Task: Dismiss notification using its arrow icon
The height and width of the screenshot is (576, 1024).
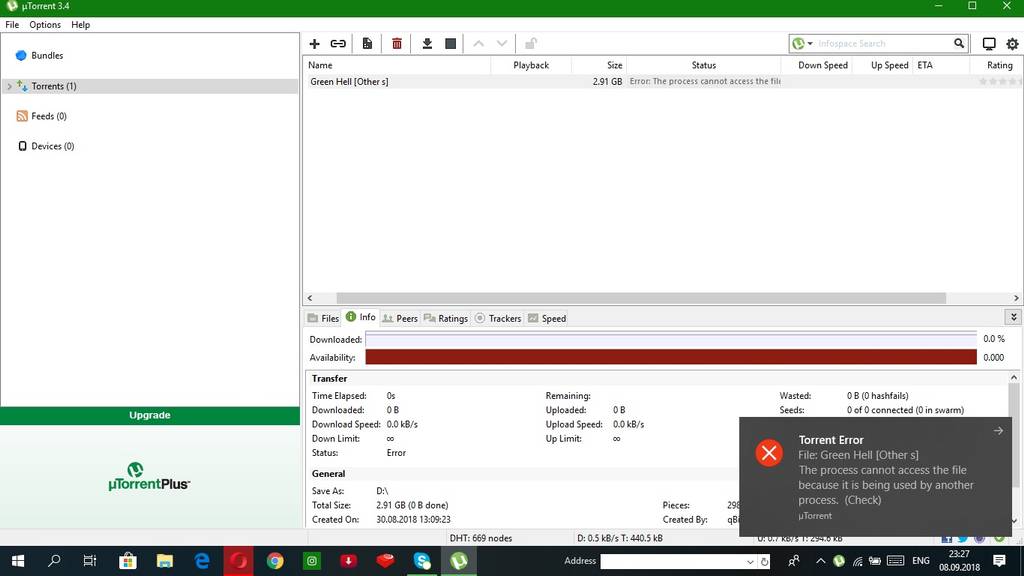Action: pos(998,430)
